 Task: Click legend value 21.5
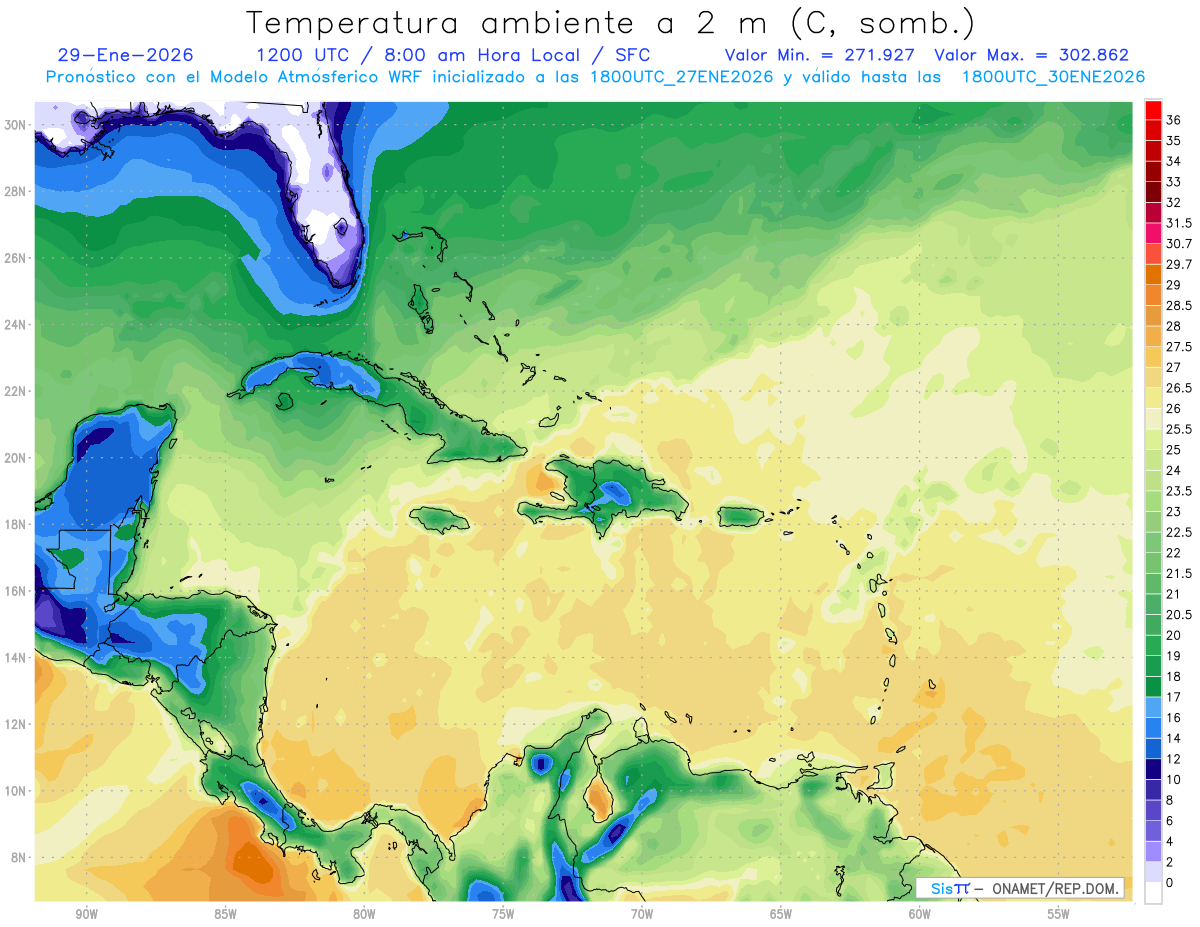coord(1178,573)
